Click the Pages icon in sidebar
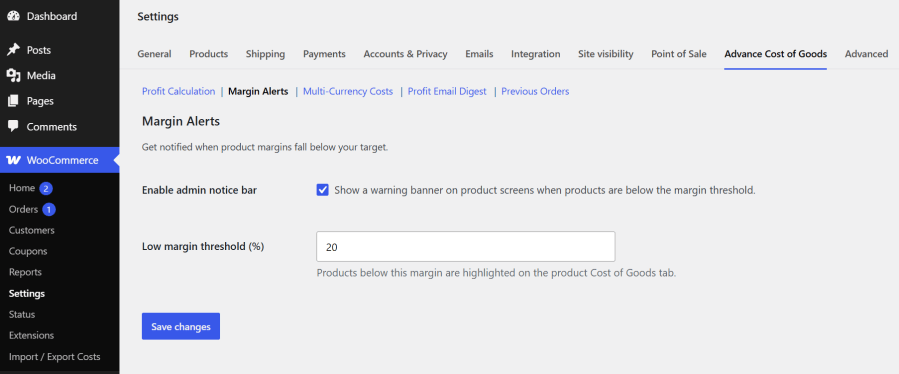Screen dimensions: 899x374 coord(13,101)
